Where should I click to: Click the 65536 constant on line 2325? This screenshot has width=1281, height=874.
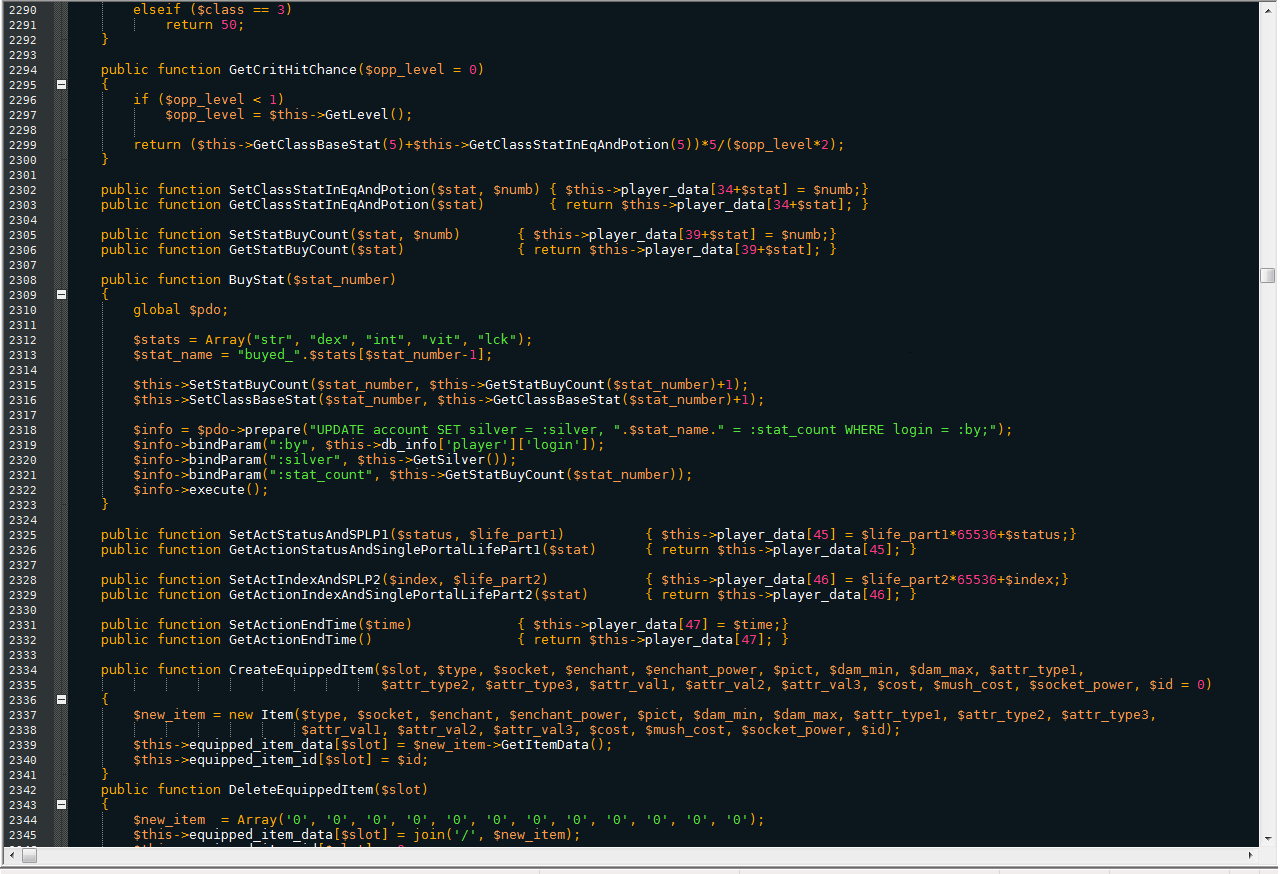(x=977, y=535)
